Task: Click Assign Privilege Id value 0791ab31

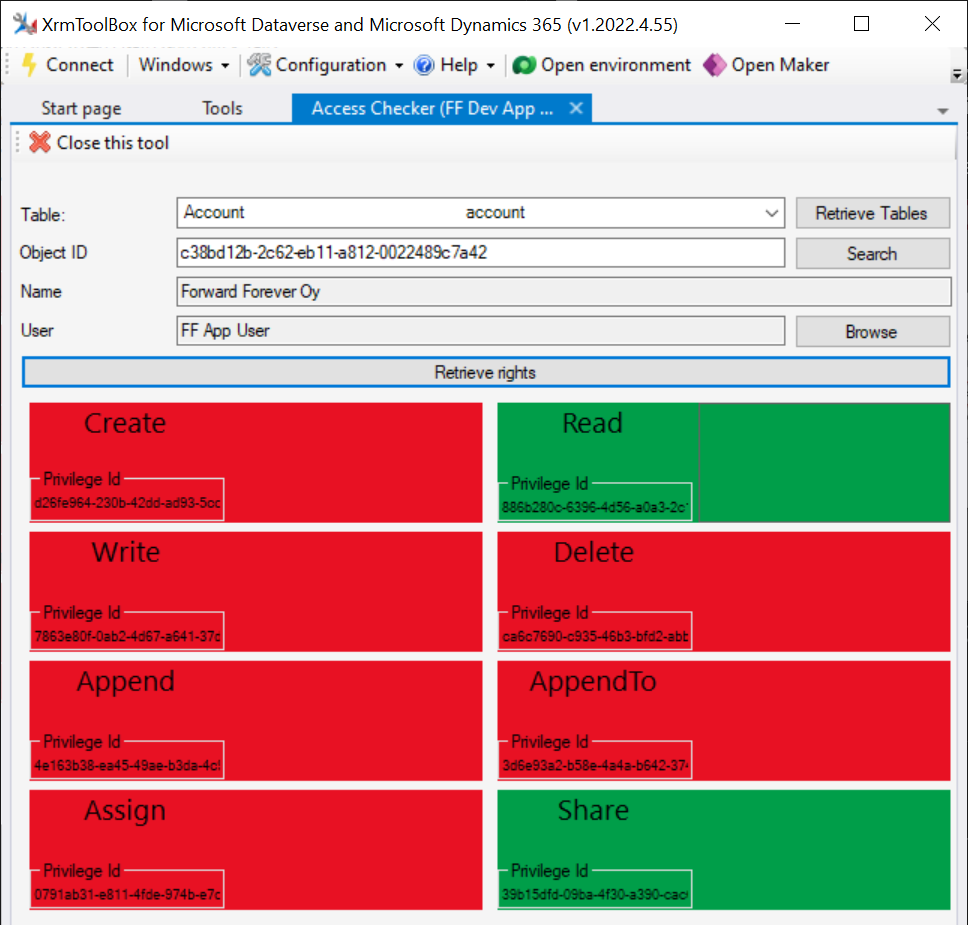Action: [x=128, y=895]
